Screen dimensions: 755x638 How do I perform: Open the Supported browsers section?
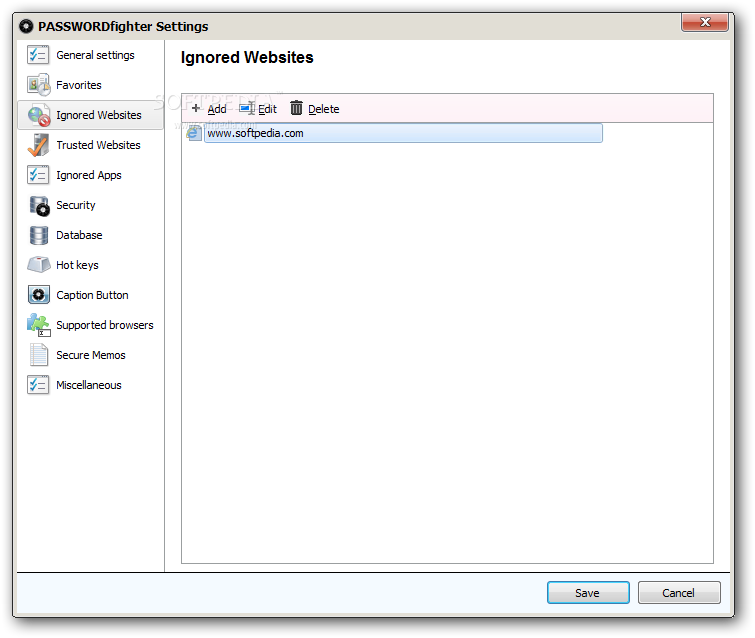click(91, 325)
